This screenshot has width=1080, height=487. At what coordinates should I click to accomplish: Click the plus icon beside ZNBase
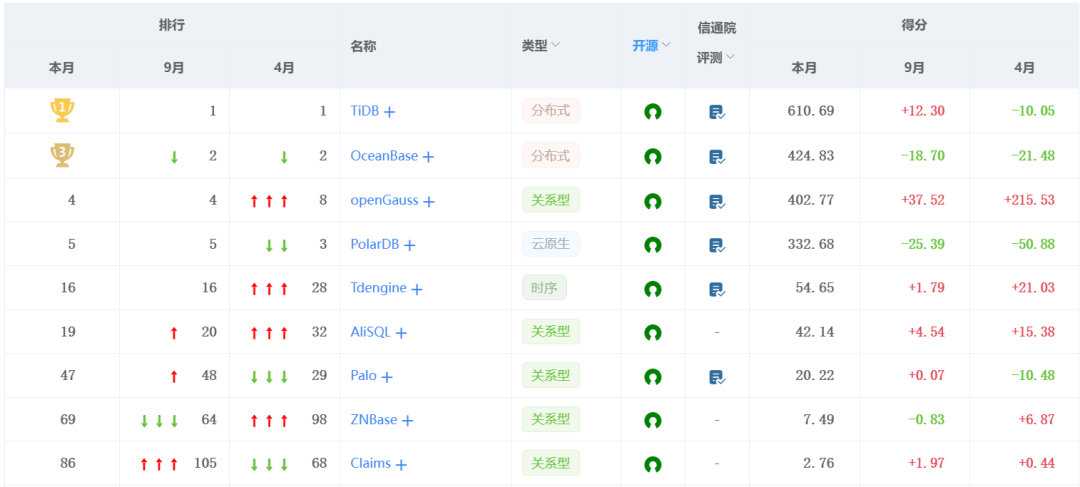click(x=407, y=420)
